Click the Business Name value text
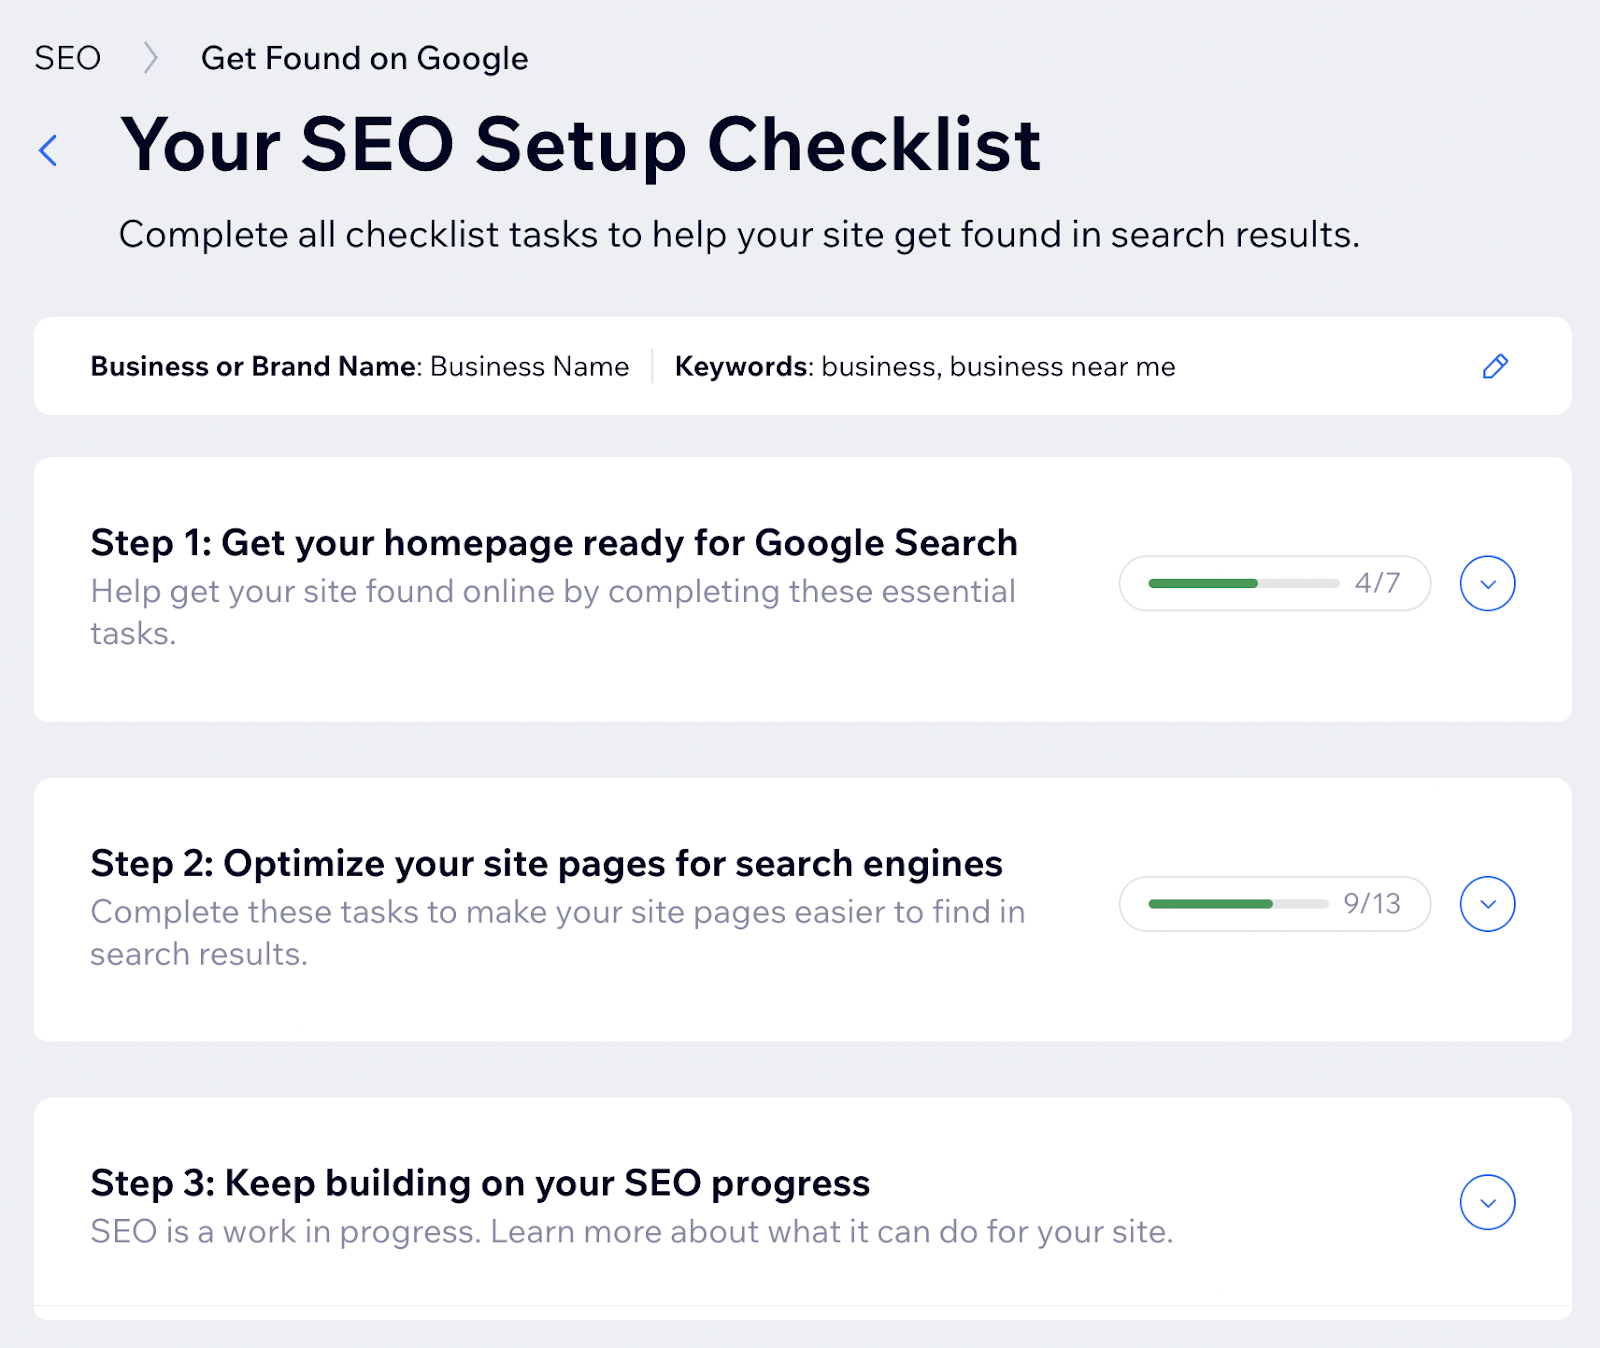 click(528, 367)
